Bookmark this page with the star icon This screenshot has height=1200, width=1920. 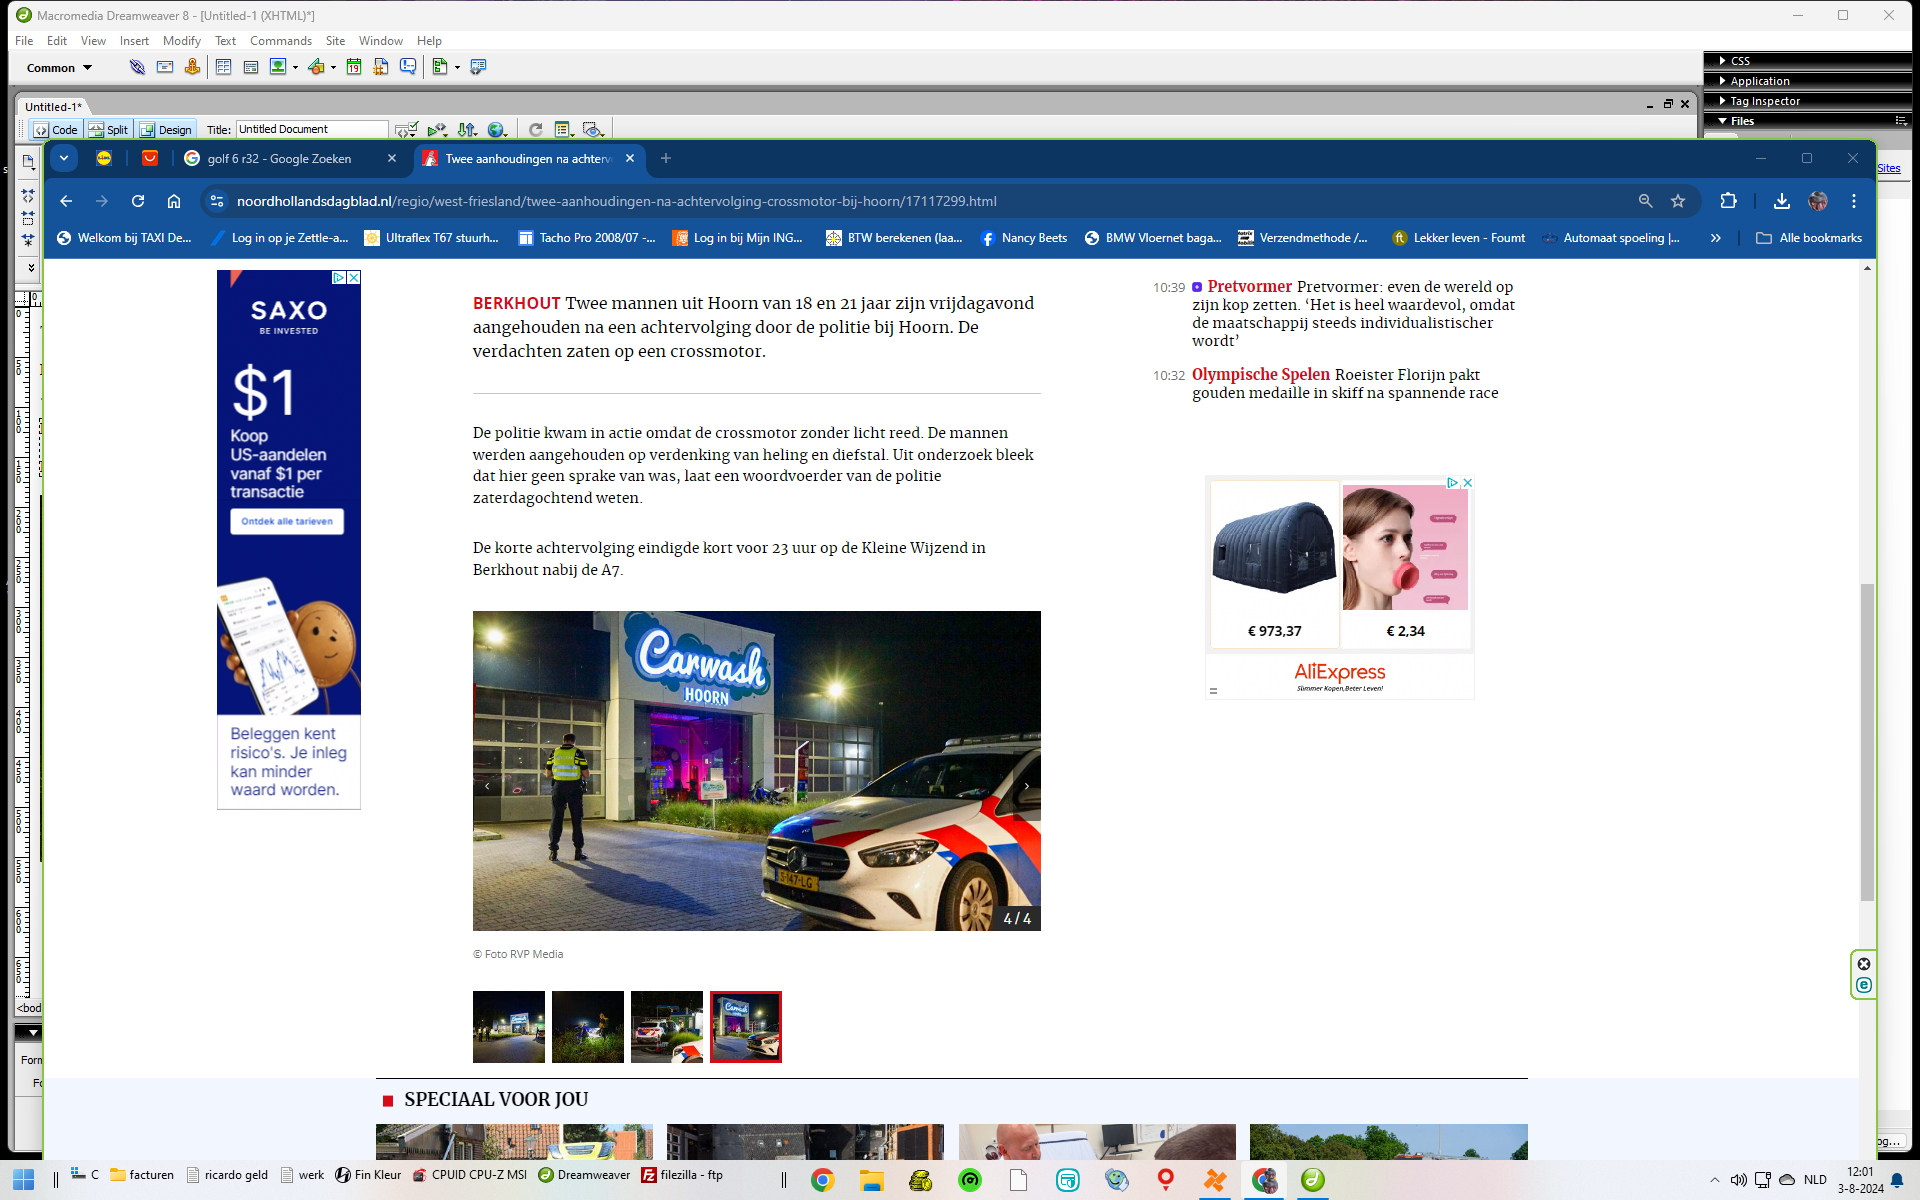click(1678, 201)
